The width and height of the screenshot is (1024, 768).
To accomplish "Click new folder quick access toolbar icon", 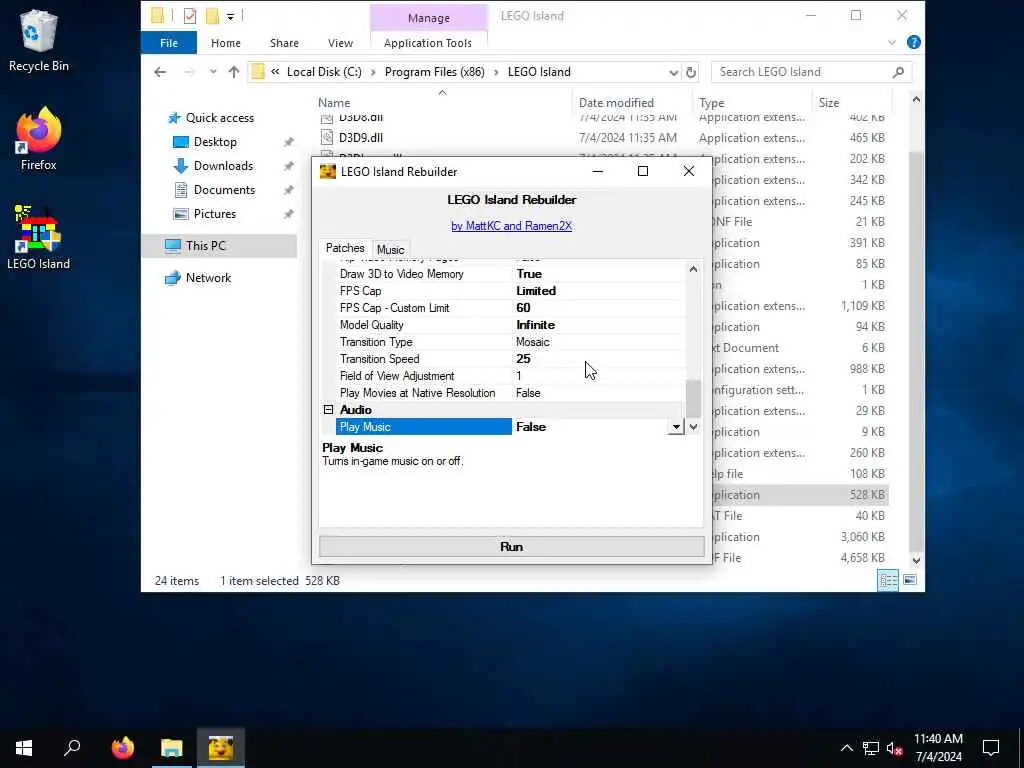I will [212, 16].
